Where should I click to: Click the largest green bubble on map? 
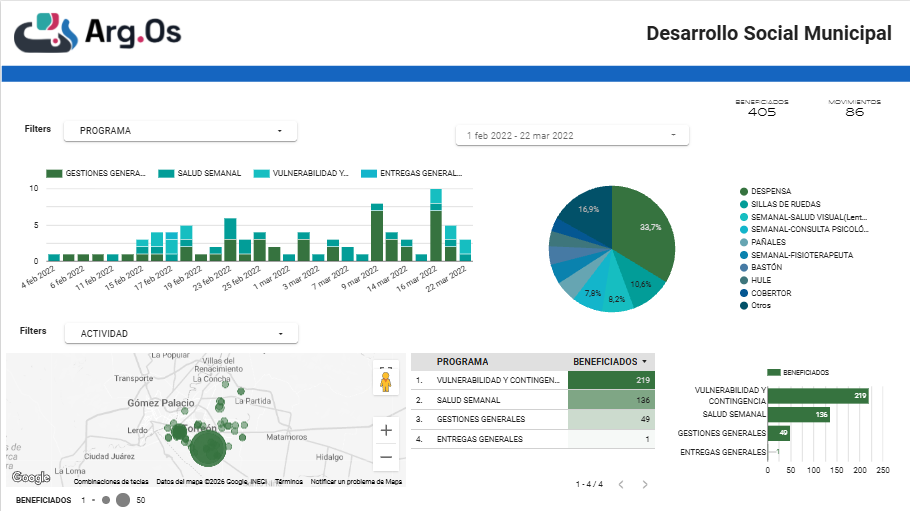click(x=208, y=448)
